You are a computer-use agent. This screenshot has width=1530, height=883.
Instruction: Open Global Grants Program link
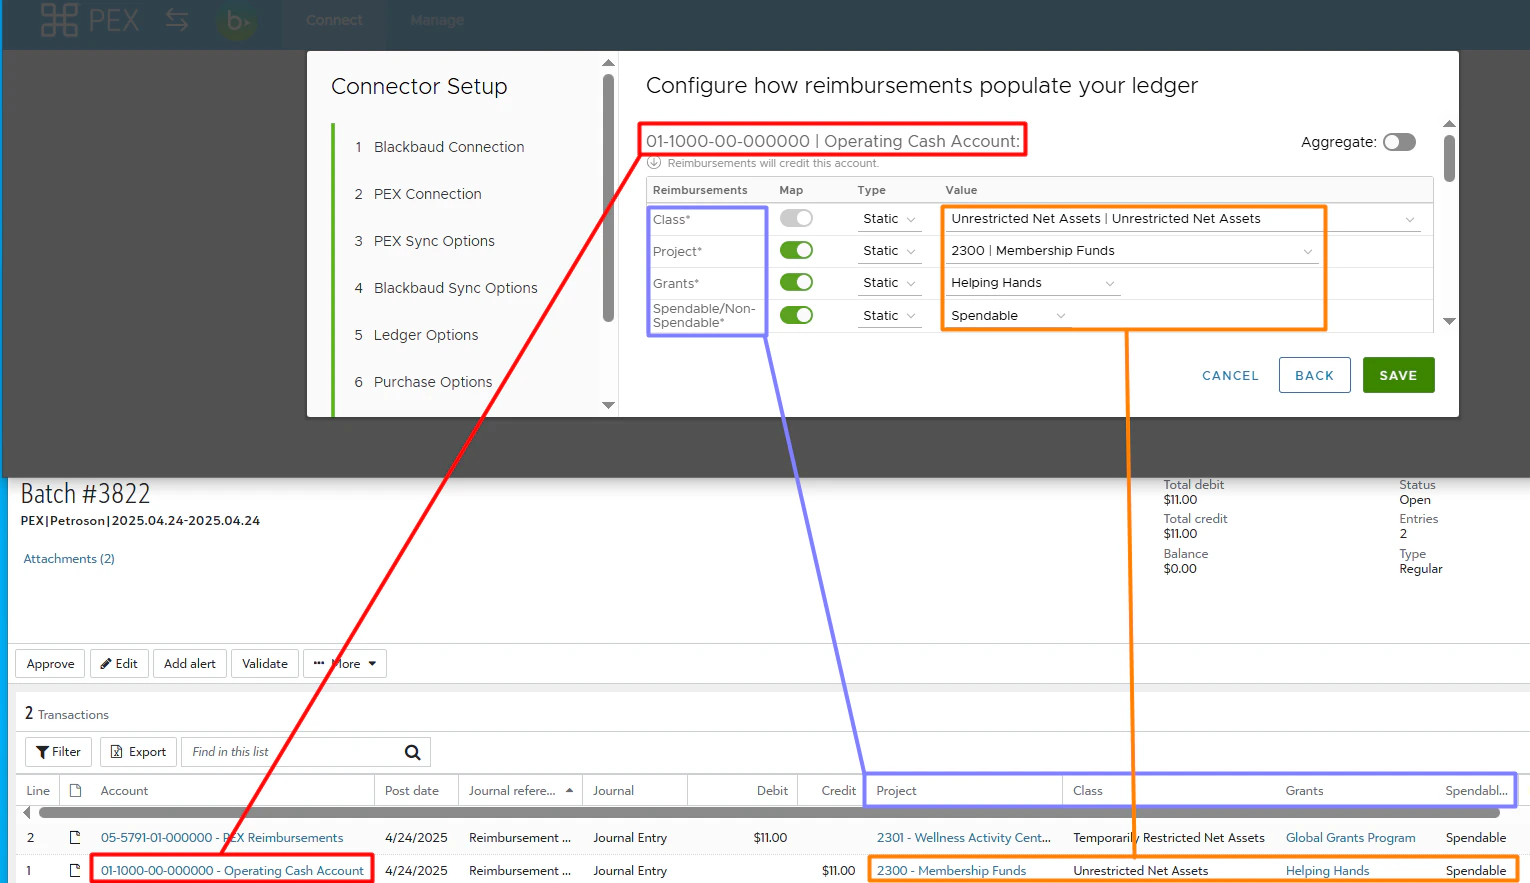coord(1350,838)
